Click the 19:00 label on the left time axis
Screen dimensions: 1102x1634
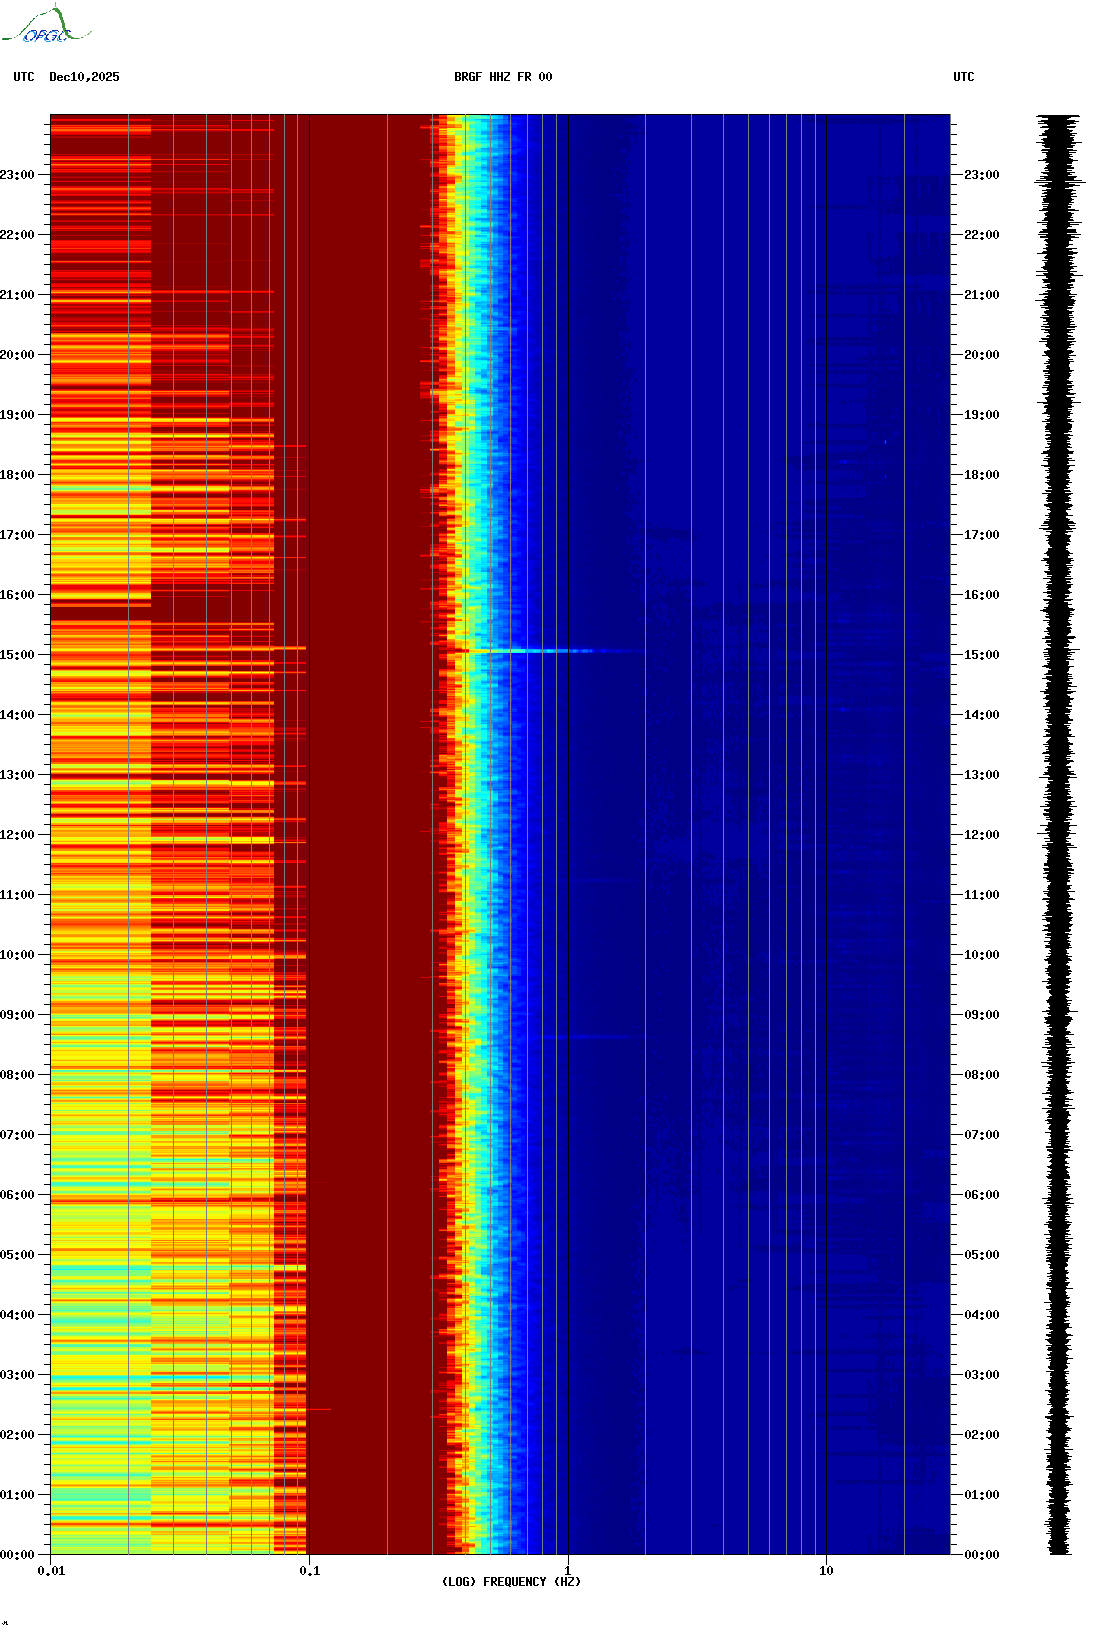[17, 415]
